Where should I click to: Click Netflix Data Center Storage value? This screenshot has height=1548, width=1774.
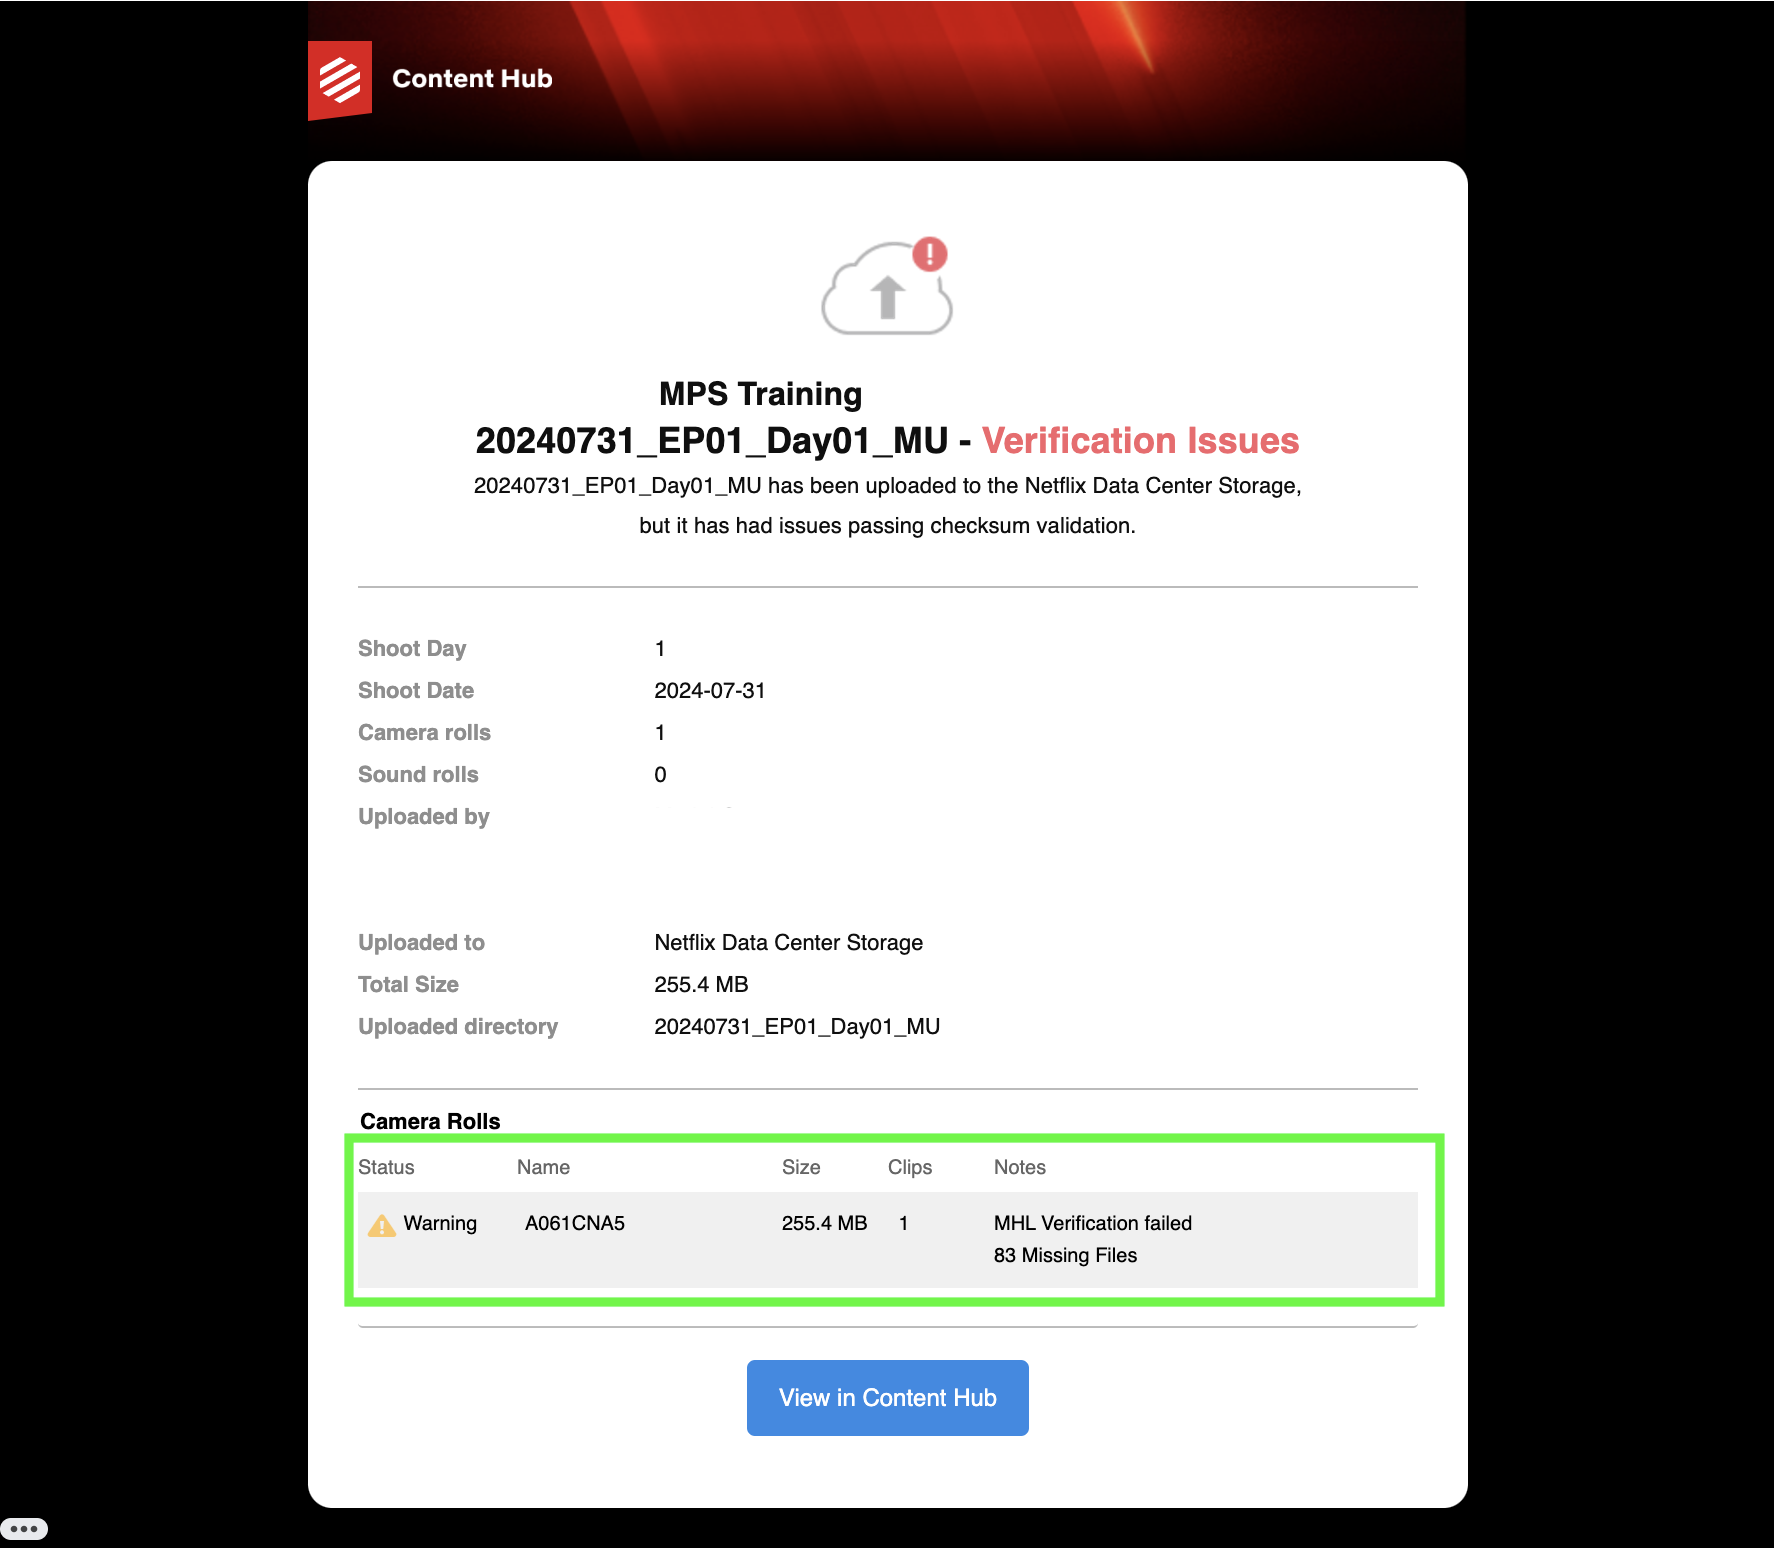tap(789, 943)
